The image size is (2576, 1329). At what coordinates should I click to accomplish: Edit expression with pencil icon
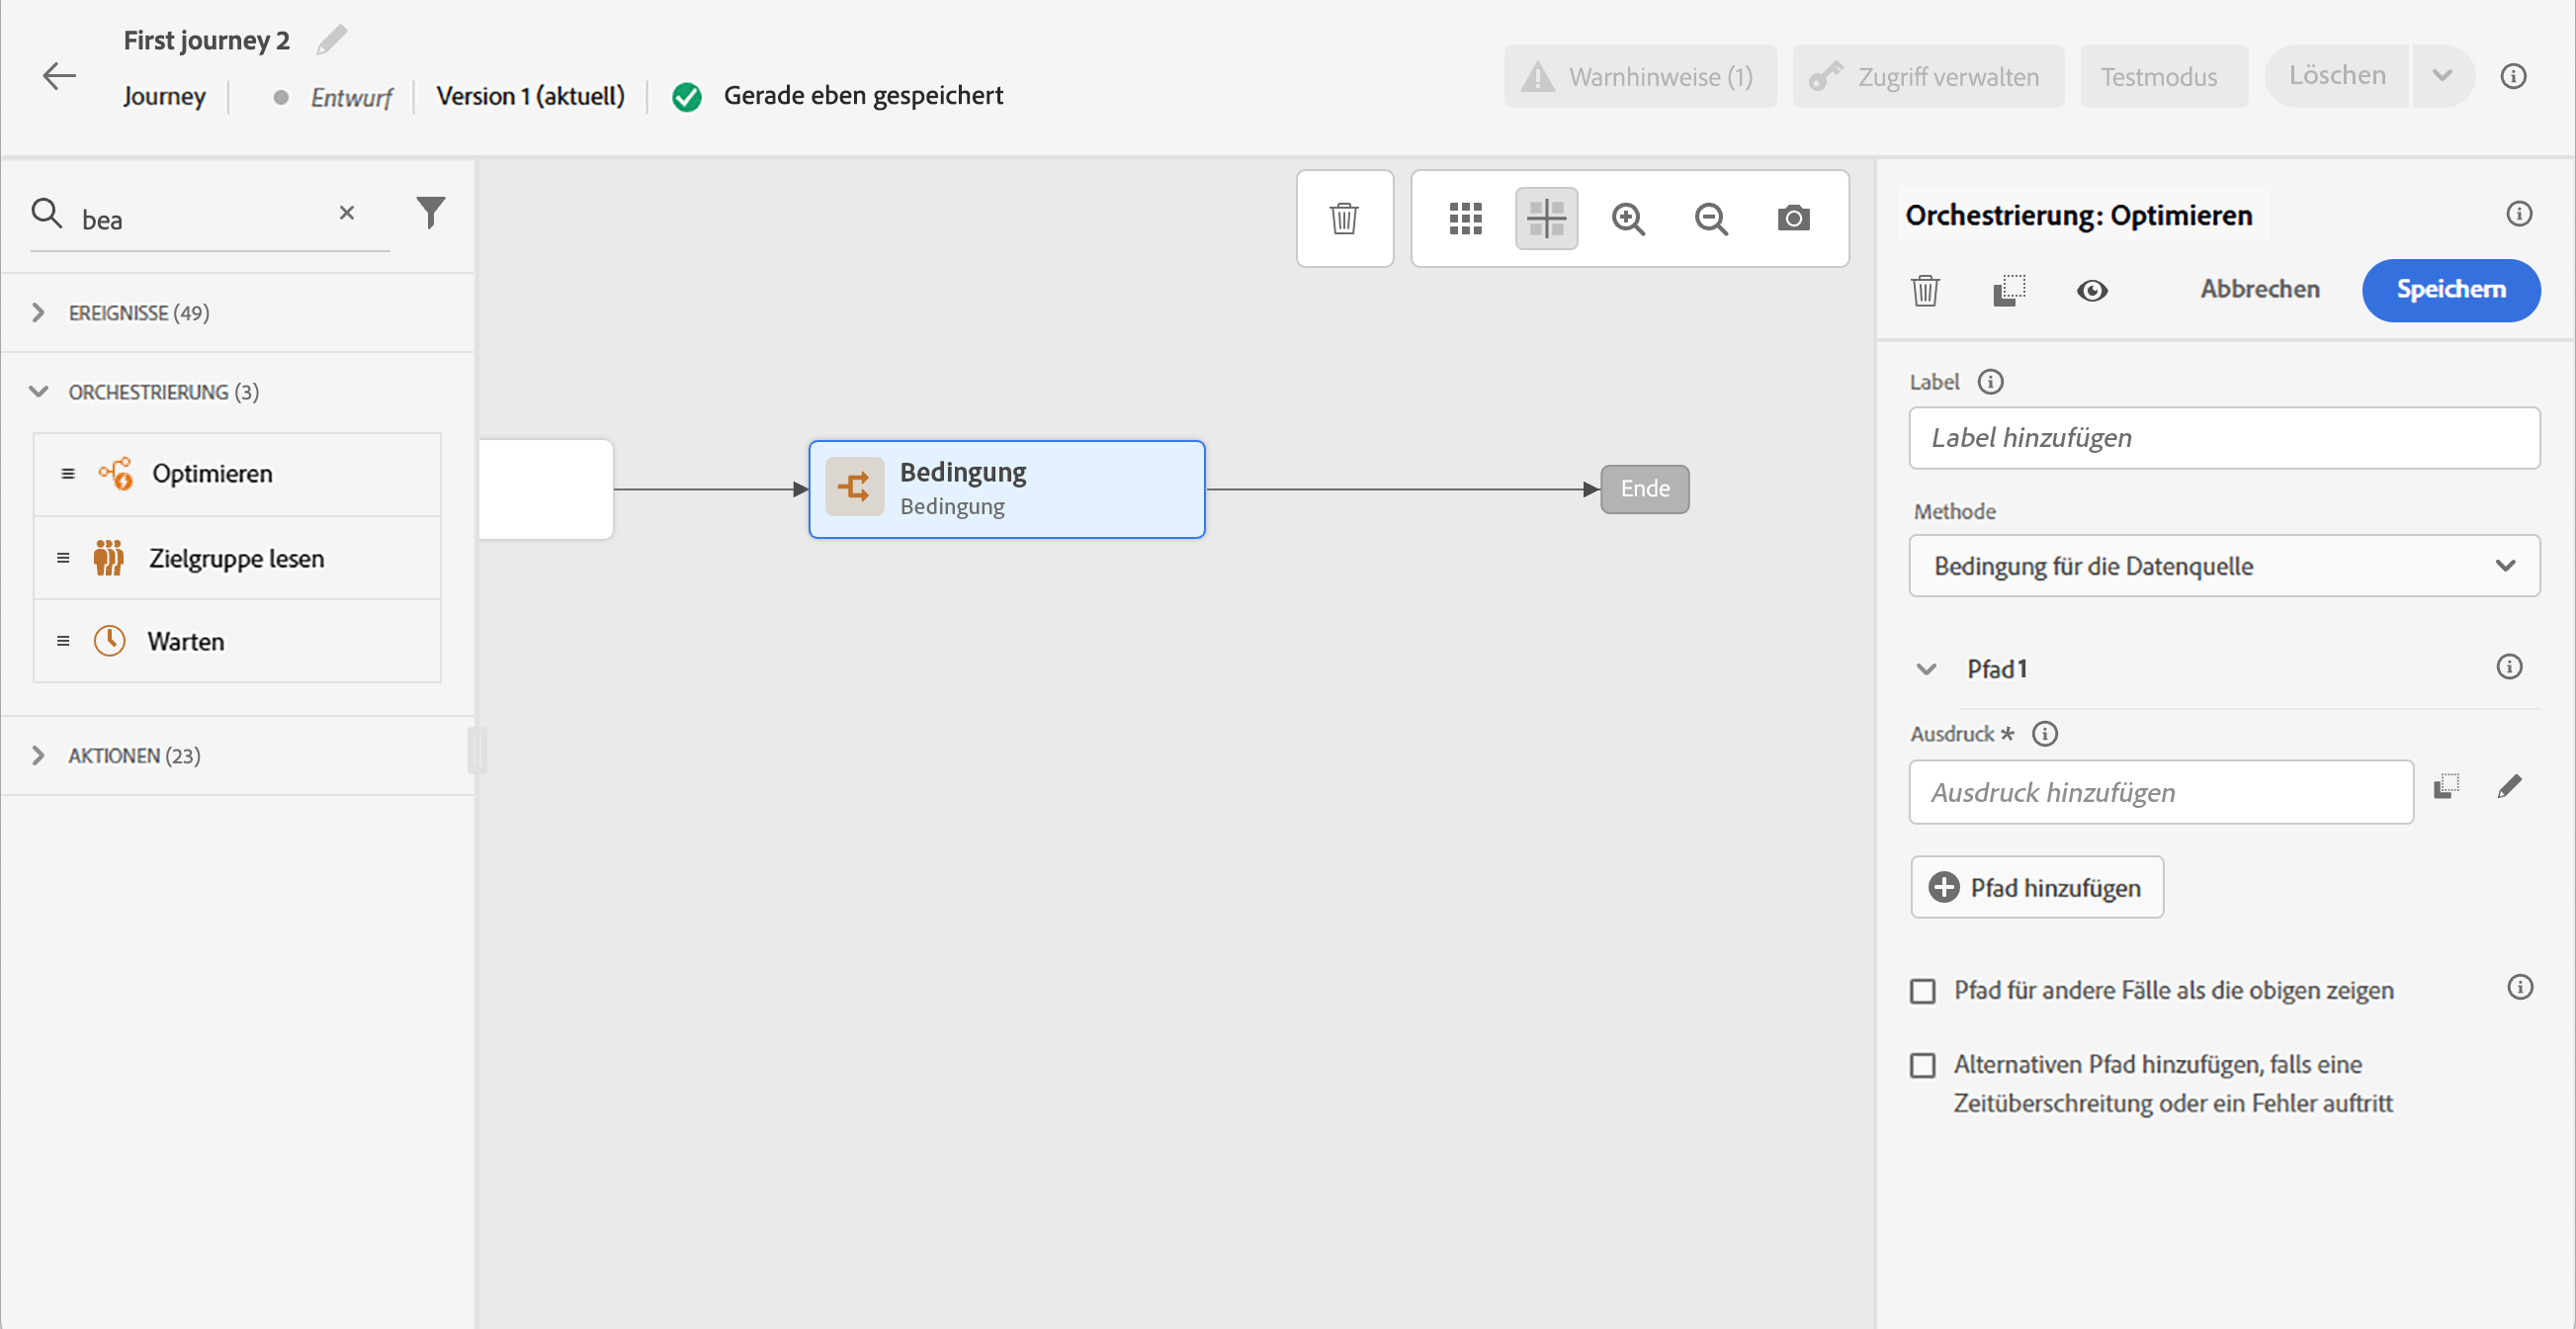tap(2508, 787)
